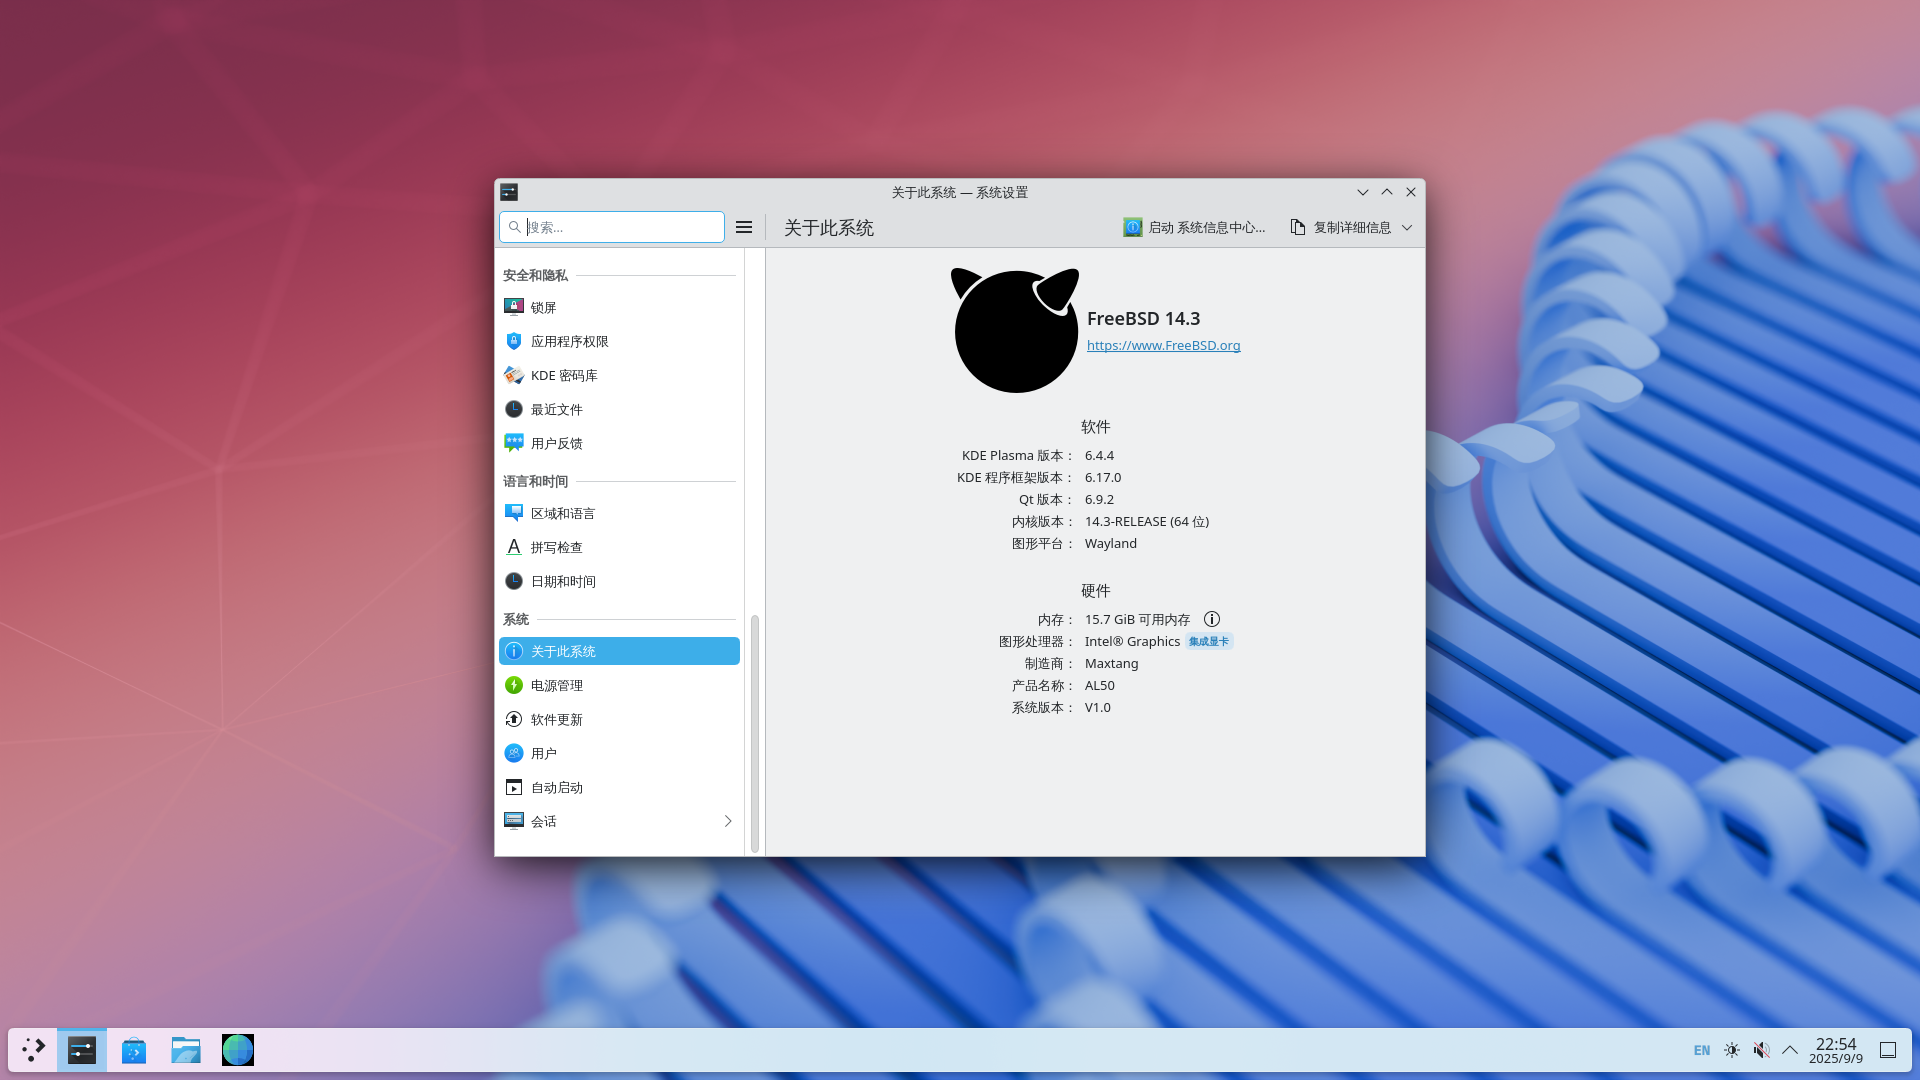1920x1080 pixels.
Task: Expand hidden system tray icons arrow
Action: 1790,1050
